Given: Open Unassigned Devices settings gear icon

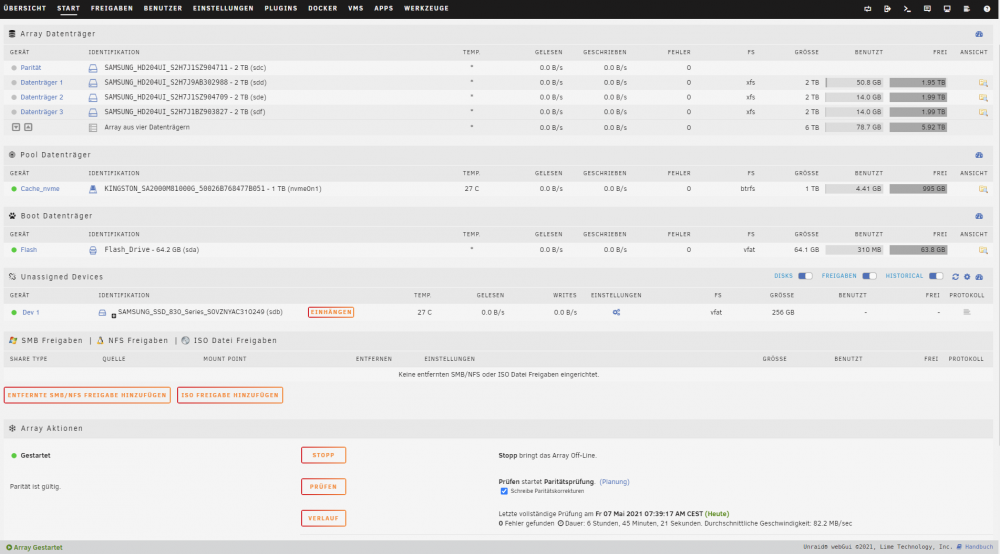Looking at the screenshot, I should tap(967, 277).
